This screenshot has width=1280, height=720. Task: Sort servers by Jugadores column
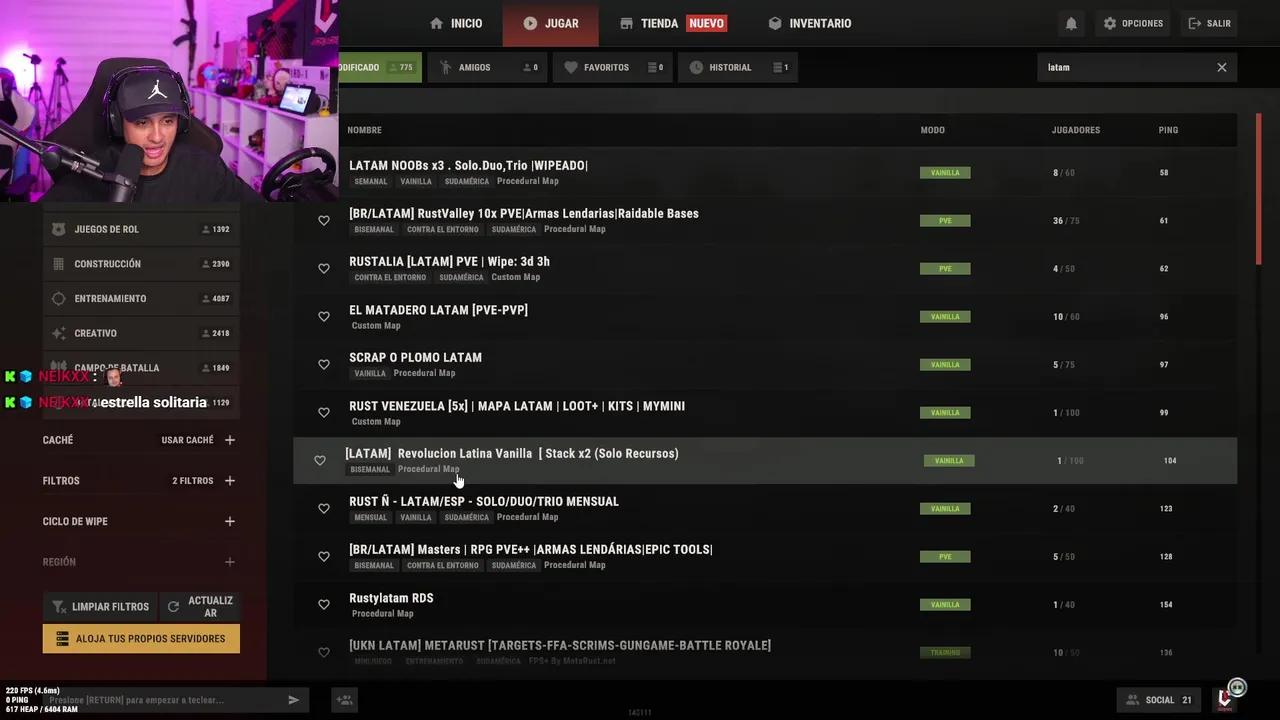tap(1075, 130)
